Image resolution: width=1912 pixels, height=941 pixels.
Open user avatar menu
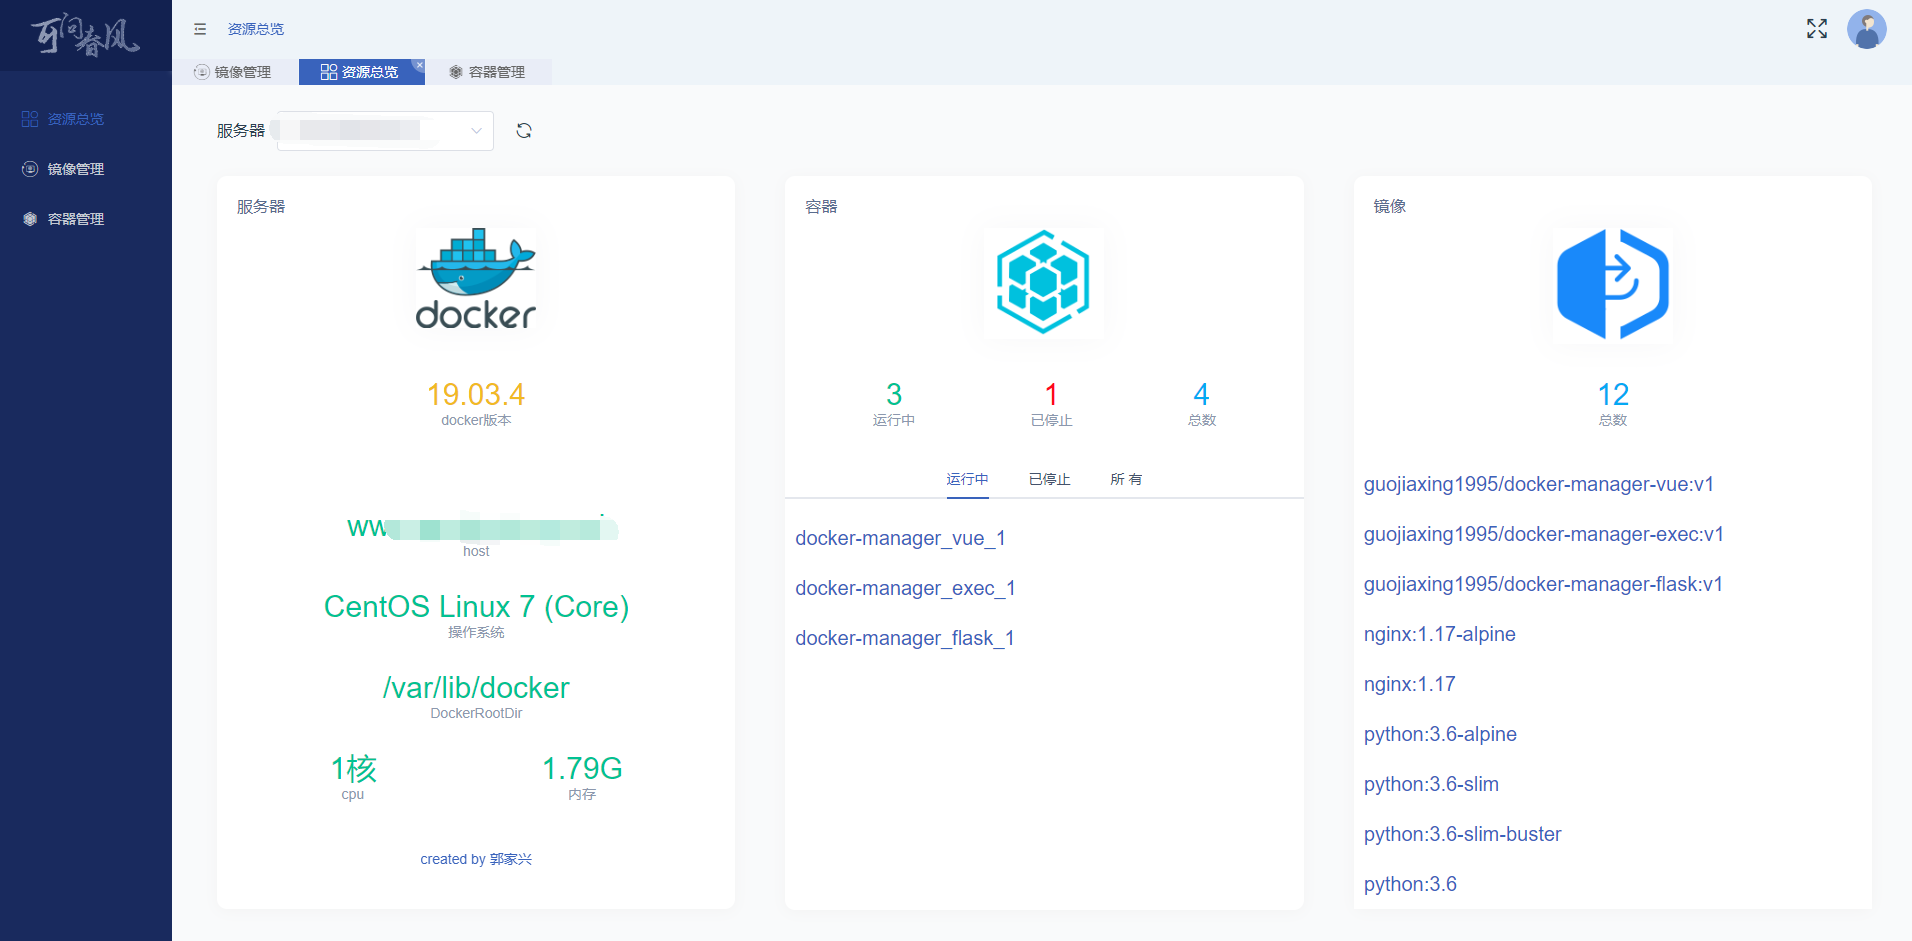[1866, 29]
